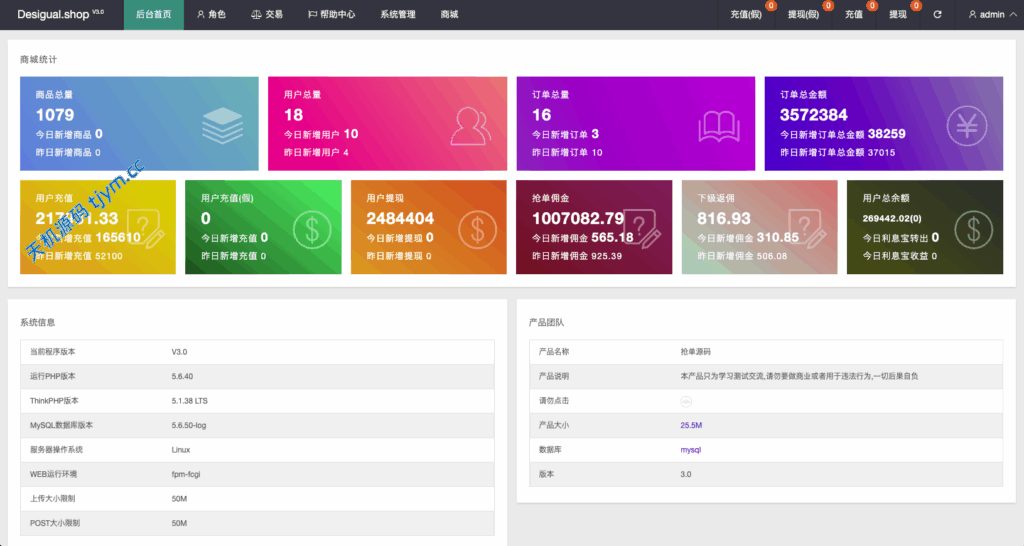Click the refresh icon in top bar

tap(937, 15)
